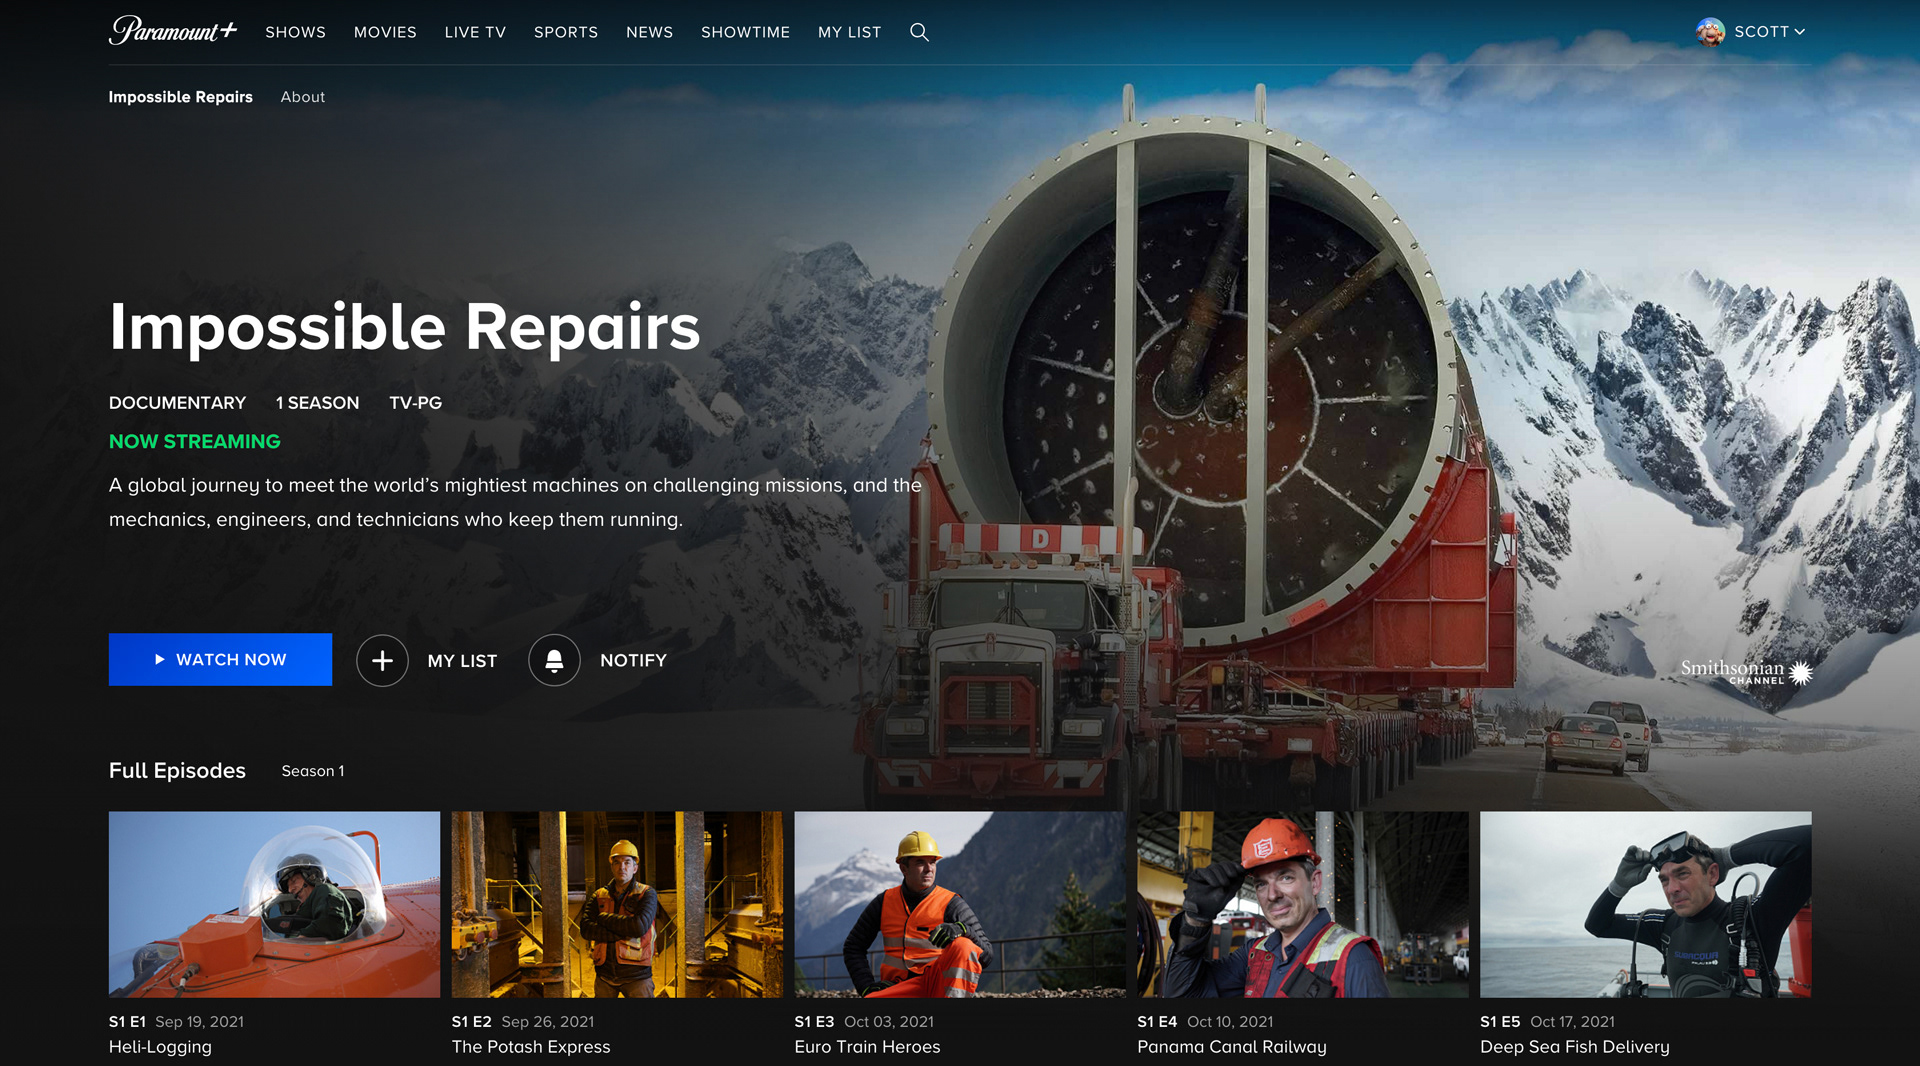Open The Potash Express thumbnail
The width and height of the screenshot is (1920, 1066).
click(x=617, y=904)
